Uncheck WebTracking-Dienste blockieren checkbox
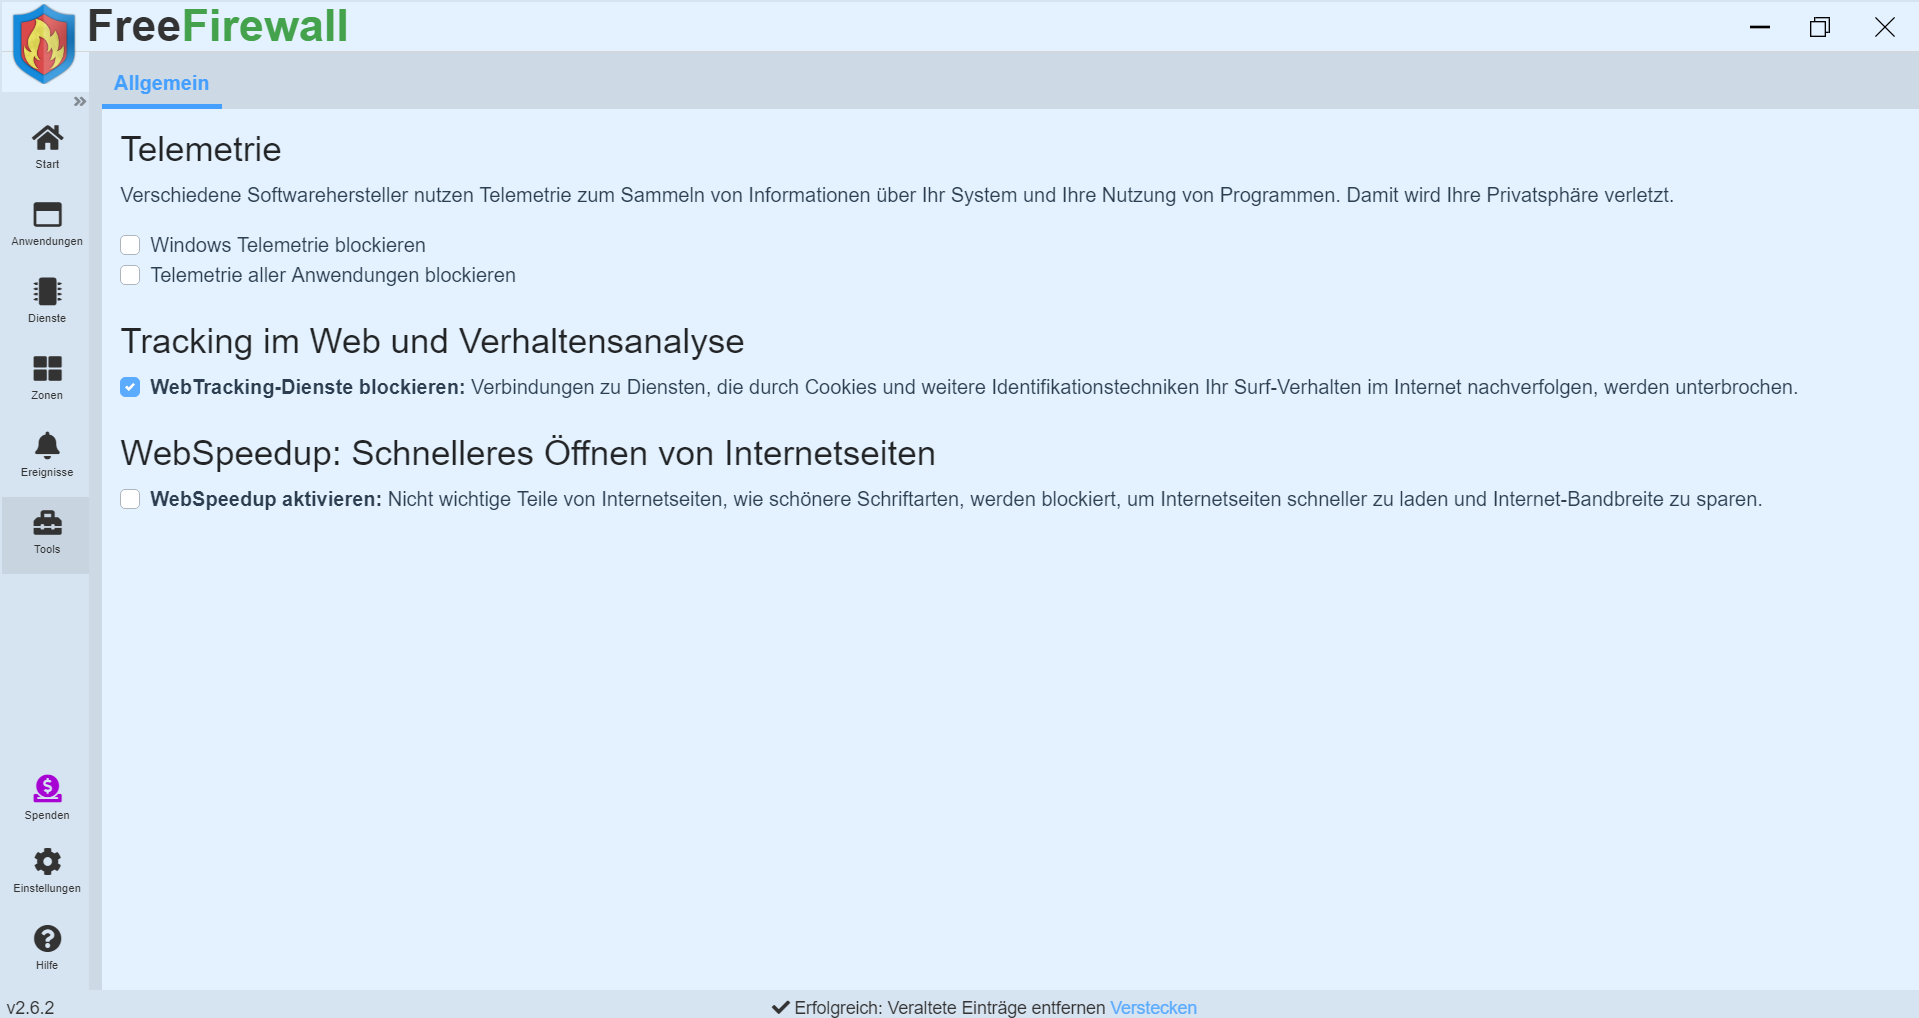This screenshot has width=1919, height=1018. pos(130,387)
